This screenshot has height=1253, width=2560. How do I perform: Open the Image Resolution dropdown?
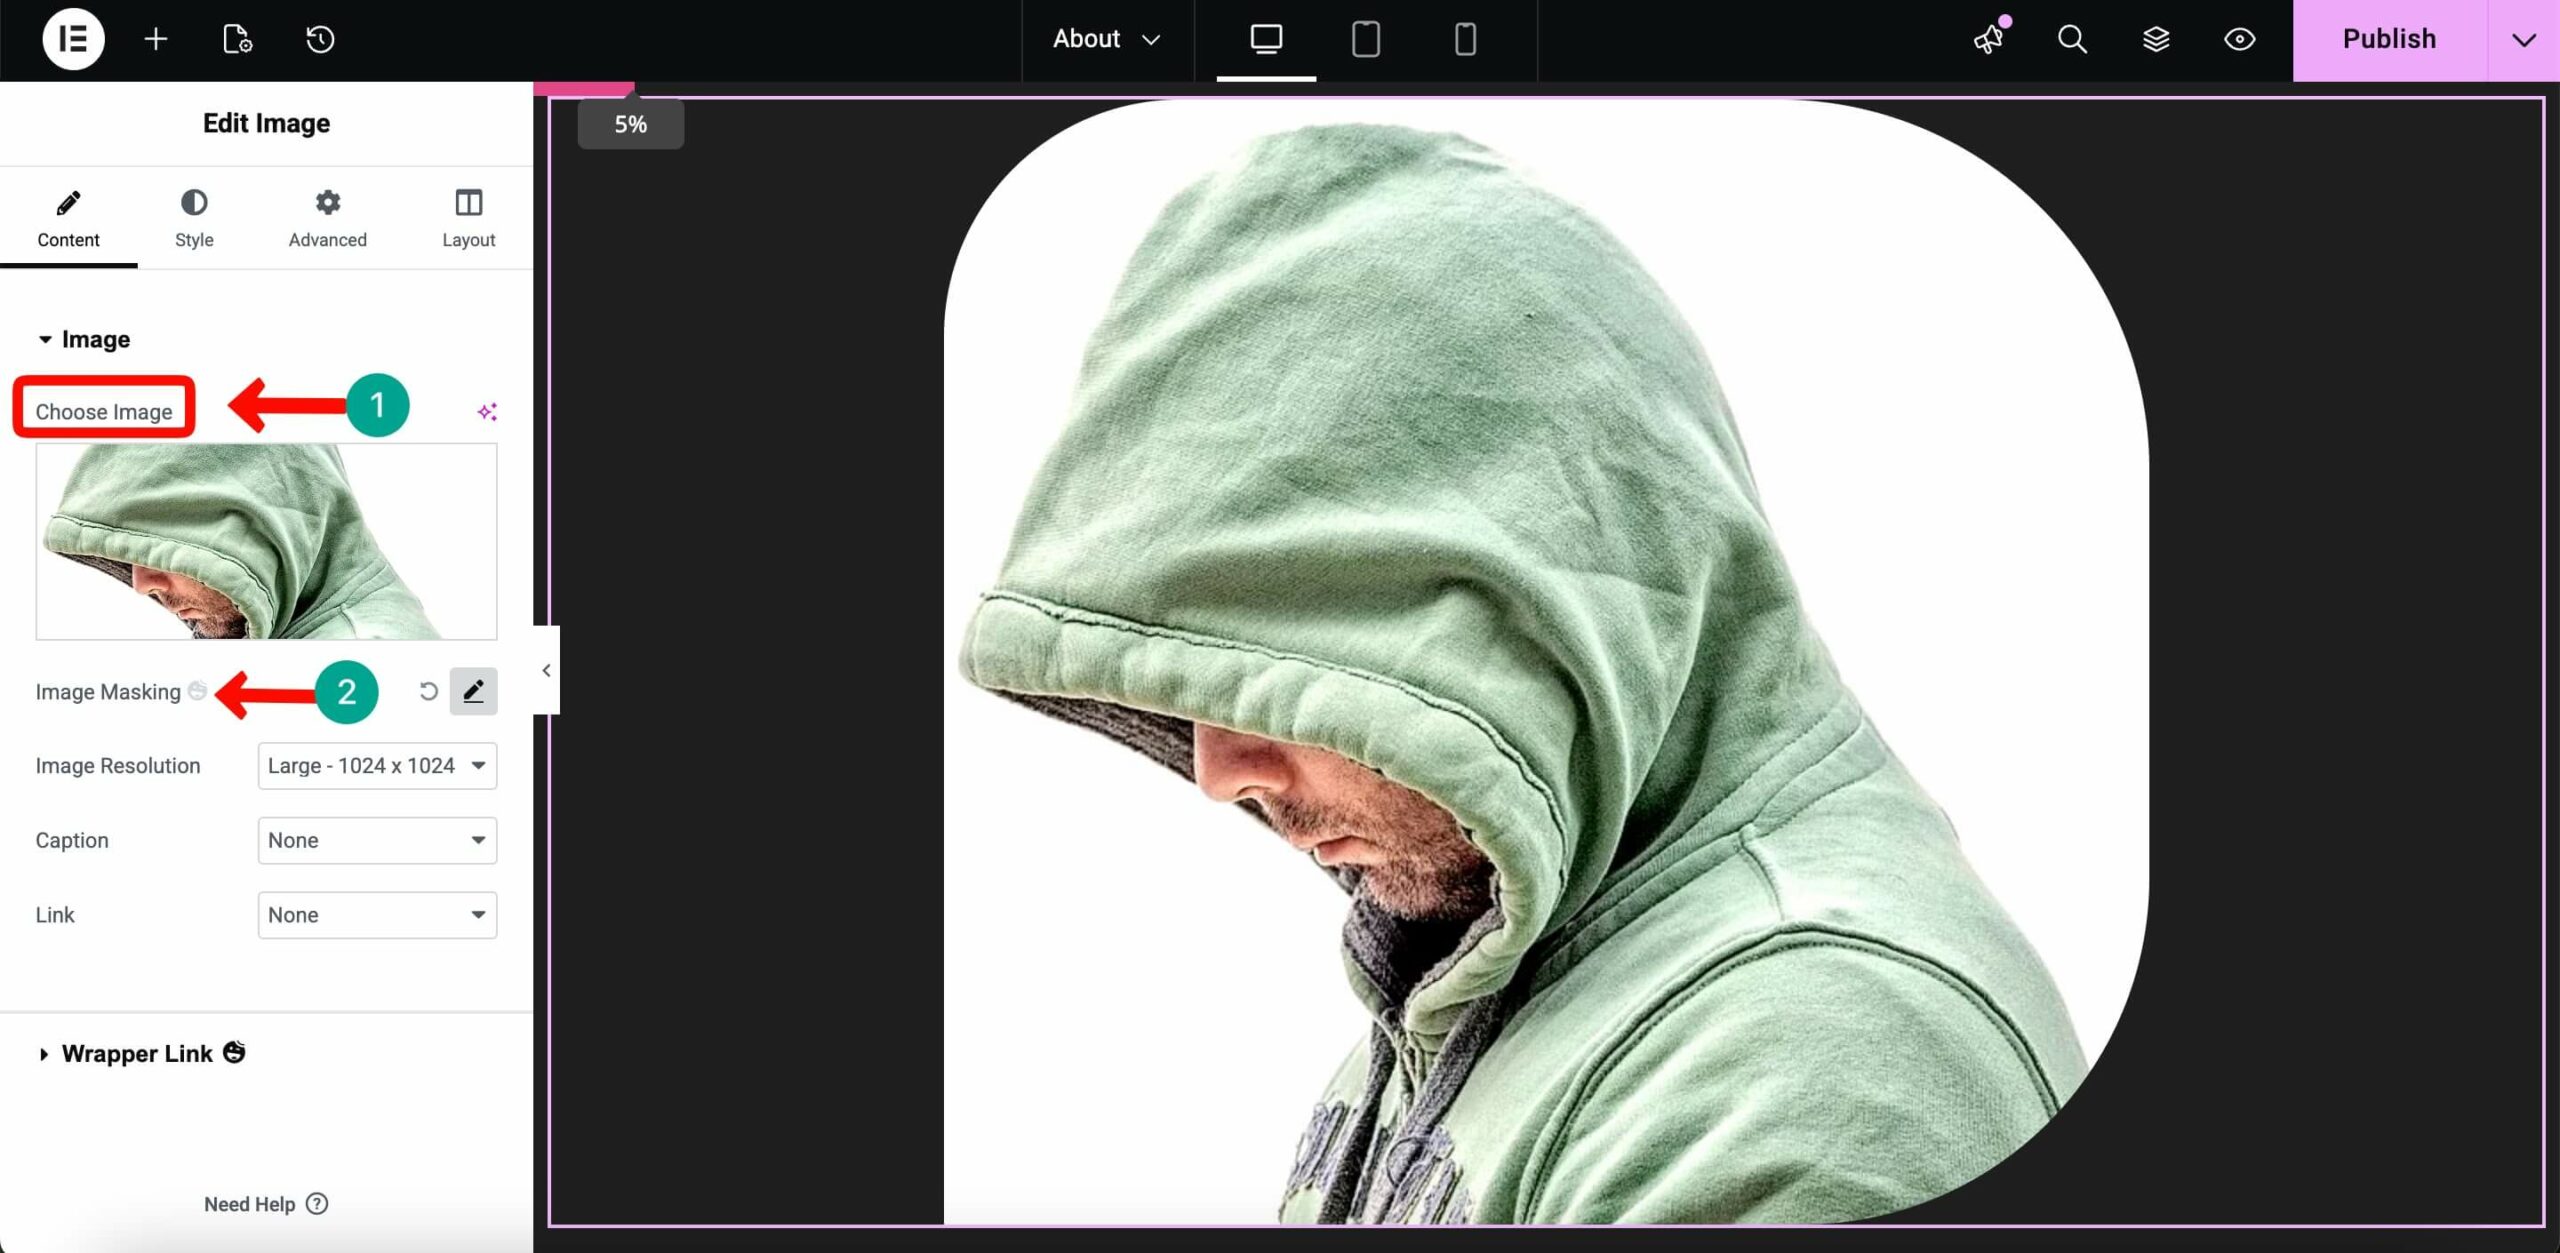(376, 765)
